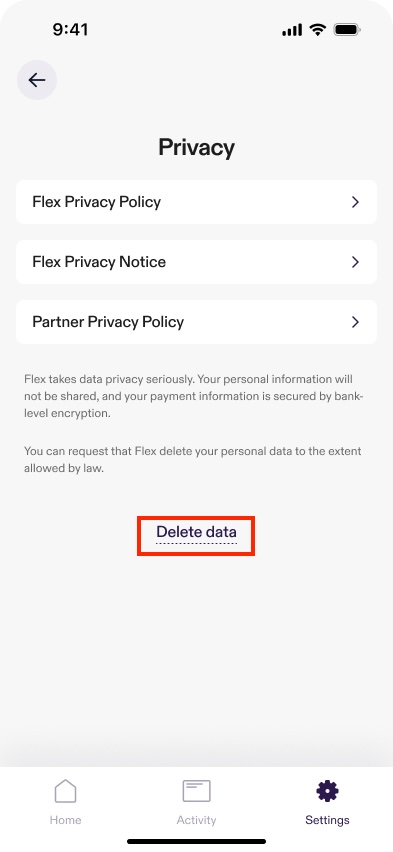
Task: Expand Partner Privacy Policy chevron
Action: pos(355,322)
